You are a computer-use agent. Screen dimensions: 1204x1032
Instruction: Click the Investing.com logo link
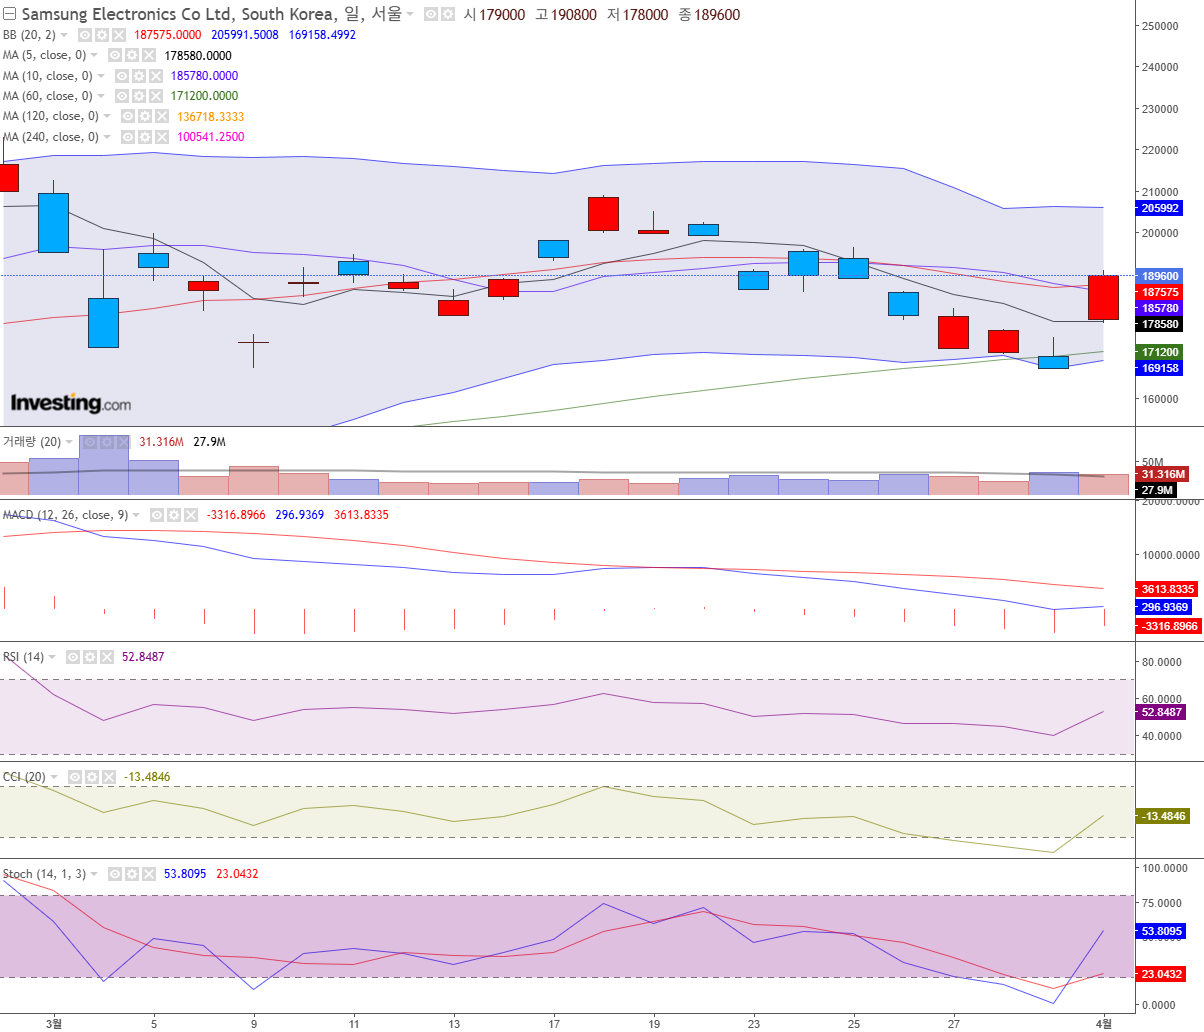click(x=70, y=403)
